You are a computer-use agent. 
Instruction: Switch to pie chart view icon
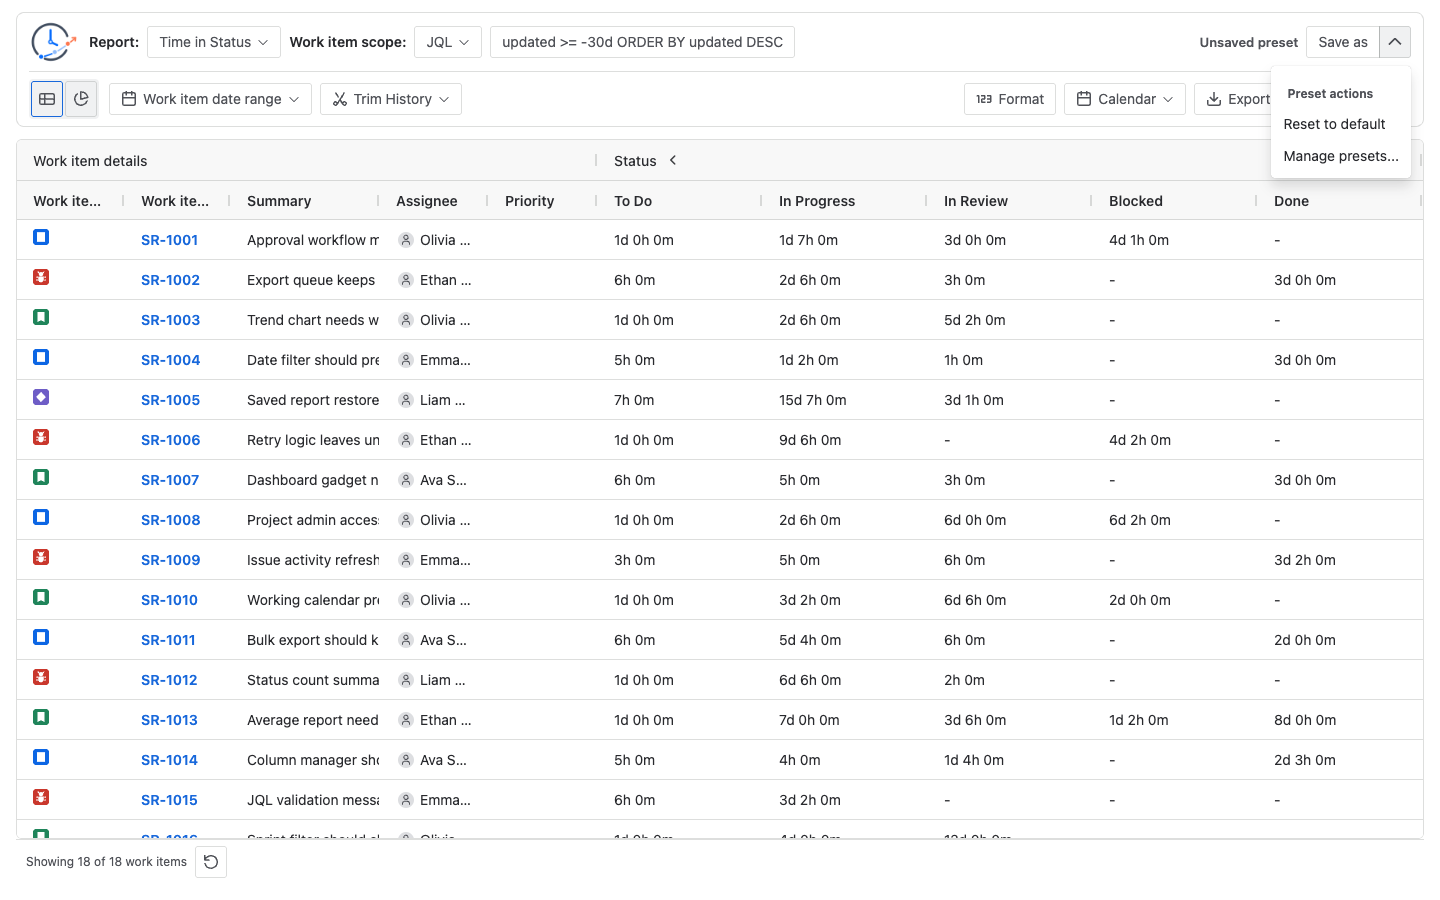pos(81,99)
